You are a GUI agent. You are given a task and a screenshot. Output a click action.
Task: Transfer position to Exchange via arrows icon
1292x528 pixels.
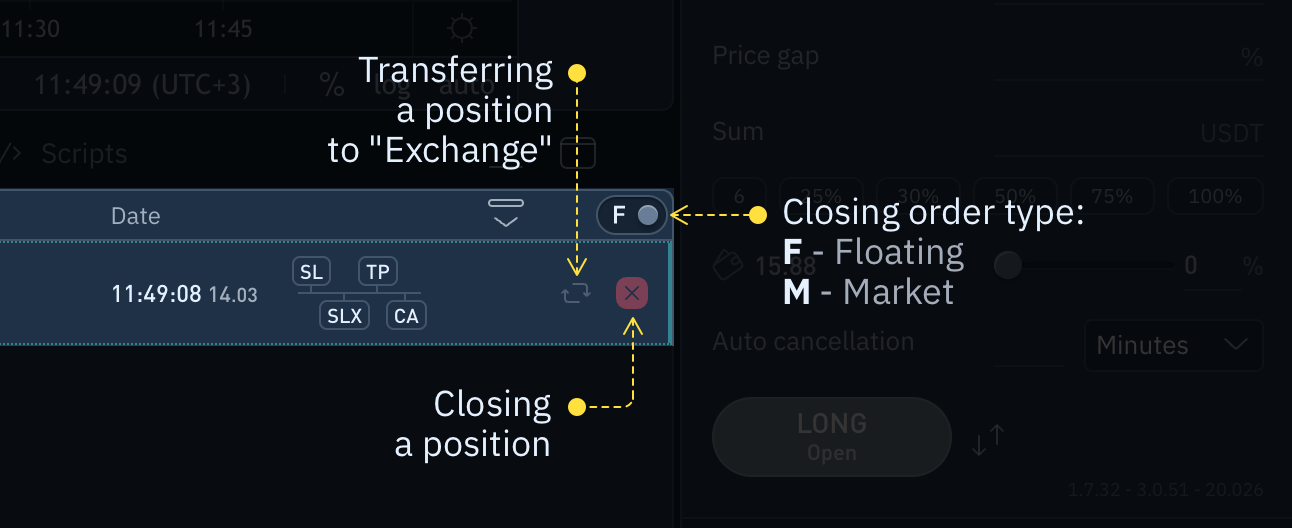[x=576, y=293]
